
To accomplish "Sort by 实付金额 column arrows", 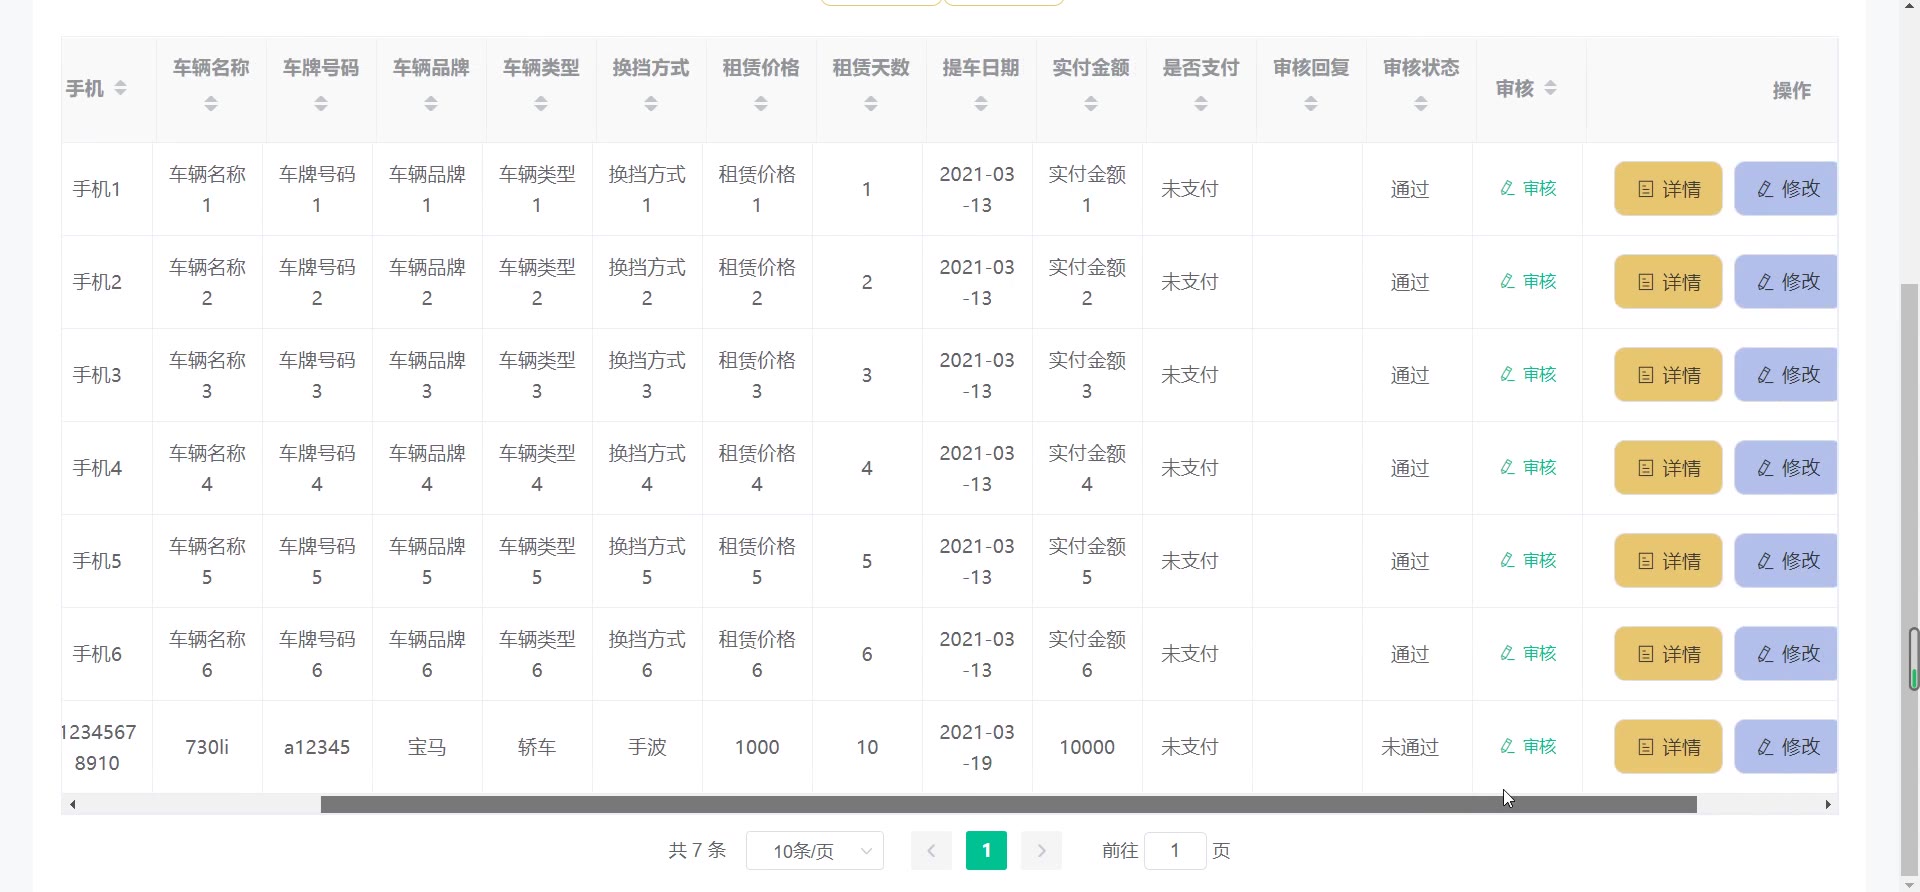I will tap(1091, 103).
